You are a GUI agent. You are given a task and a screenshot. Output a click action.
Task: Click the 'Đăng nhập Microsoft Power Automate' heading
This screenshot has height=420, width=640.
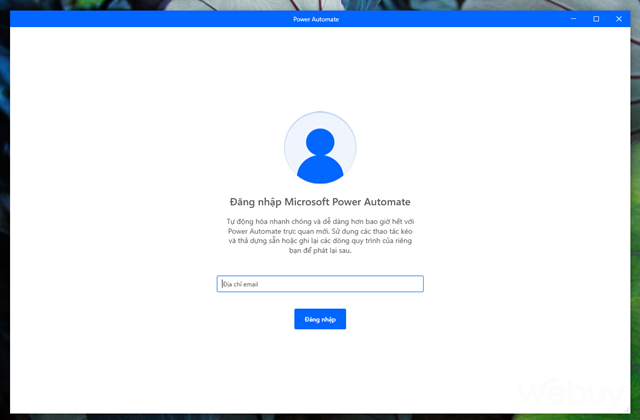point(320,202)
